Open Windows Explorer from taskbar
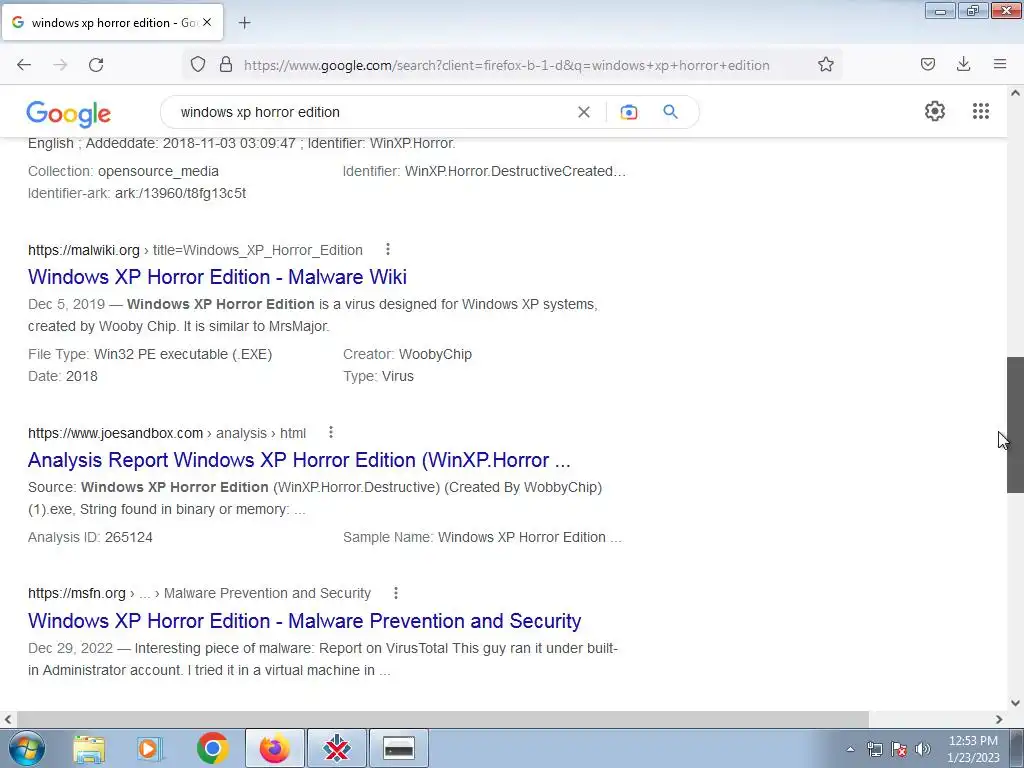 [x=89, y=748]
